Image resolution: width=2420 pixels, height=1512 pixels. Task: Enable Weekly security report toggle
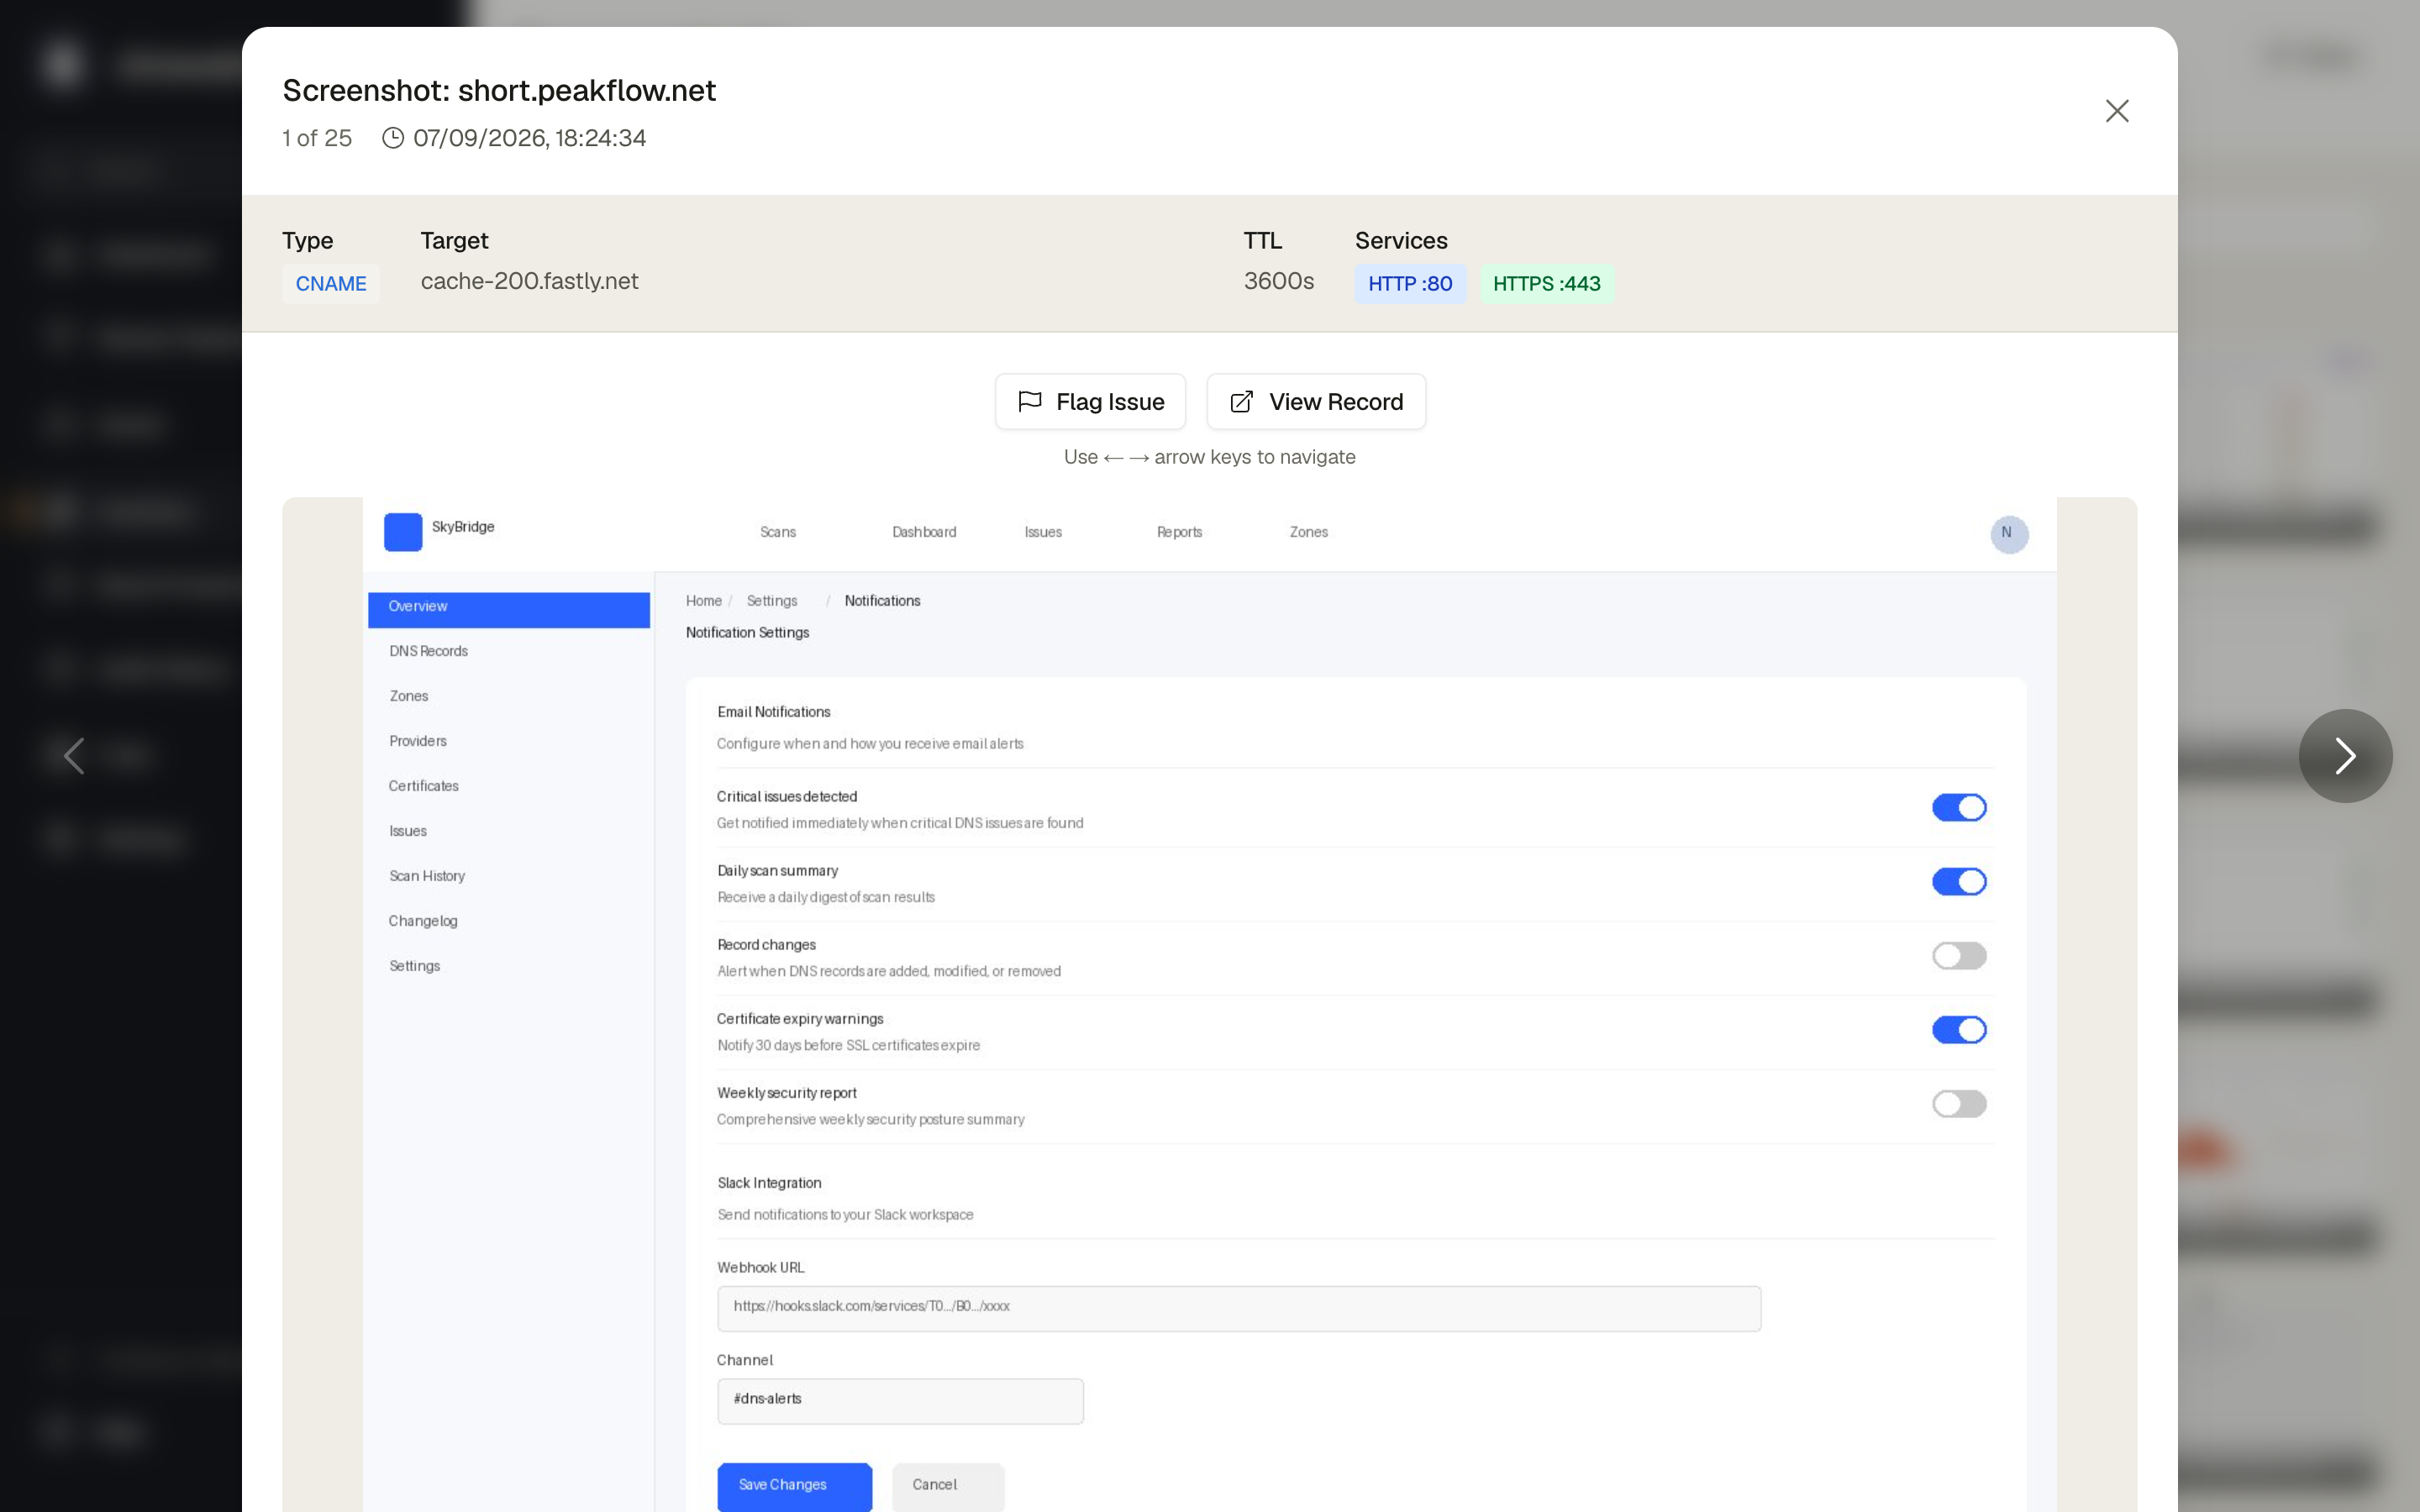point(1958,1103)
